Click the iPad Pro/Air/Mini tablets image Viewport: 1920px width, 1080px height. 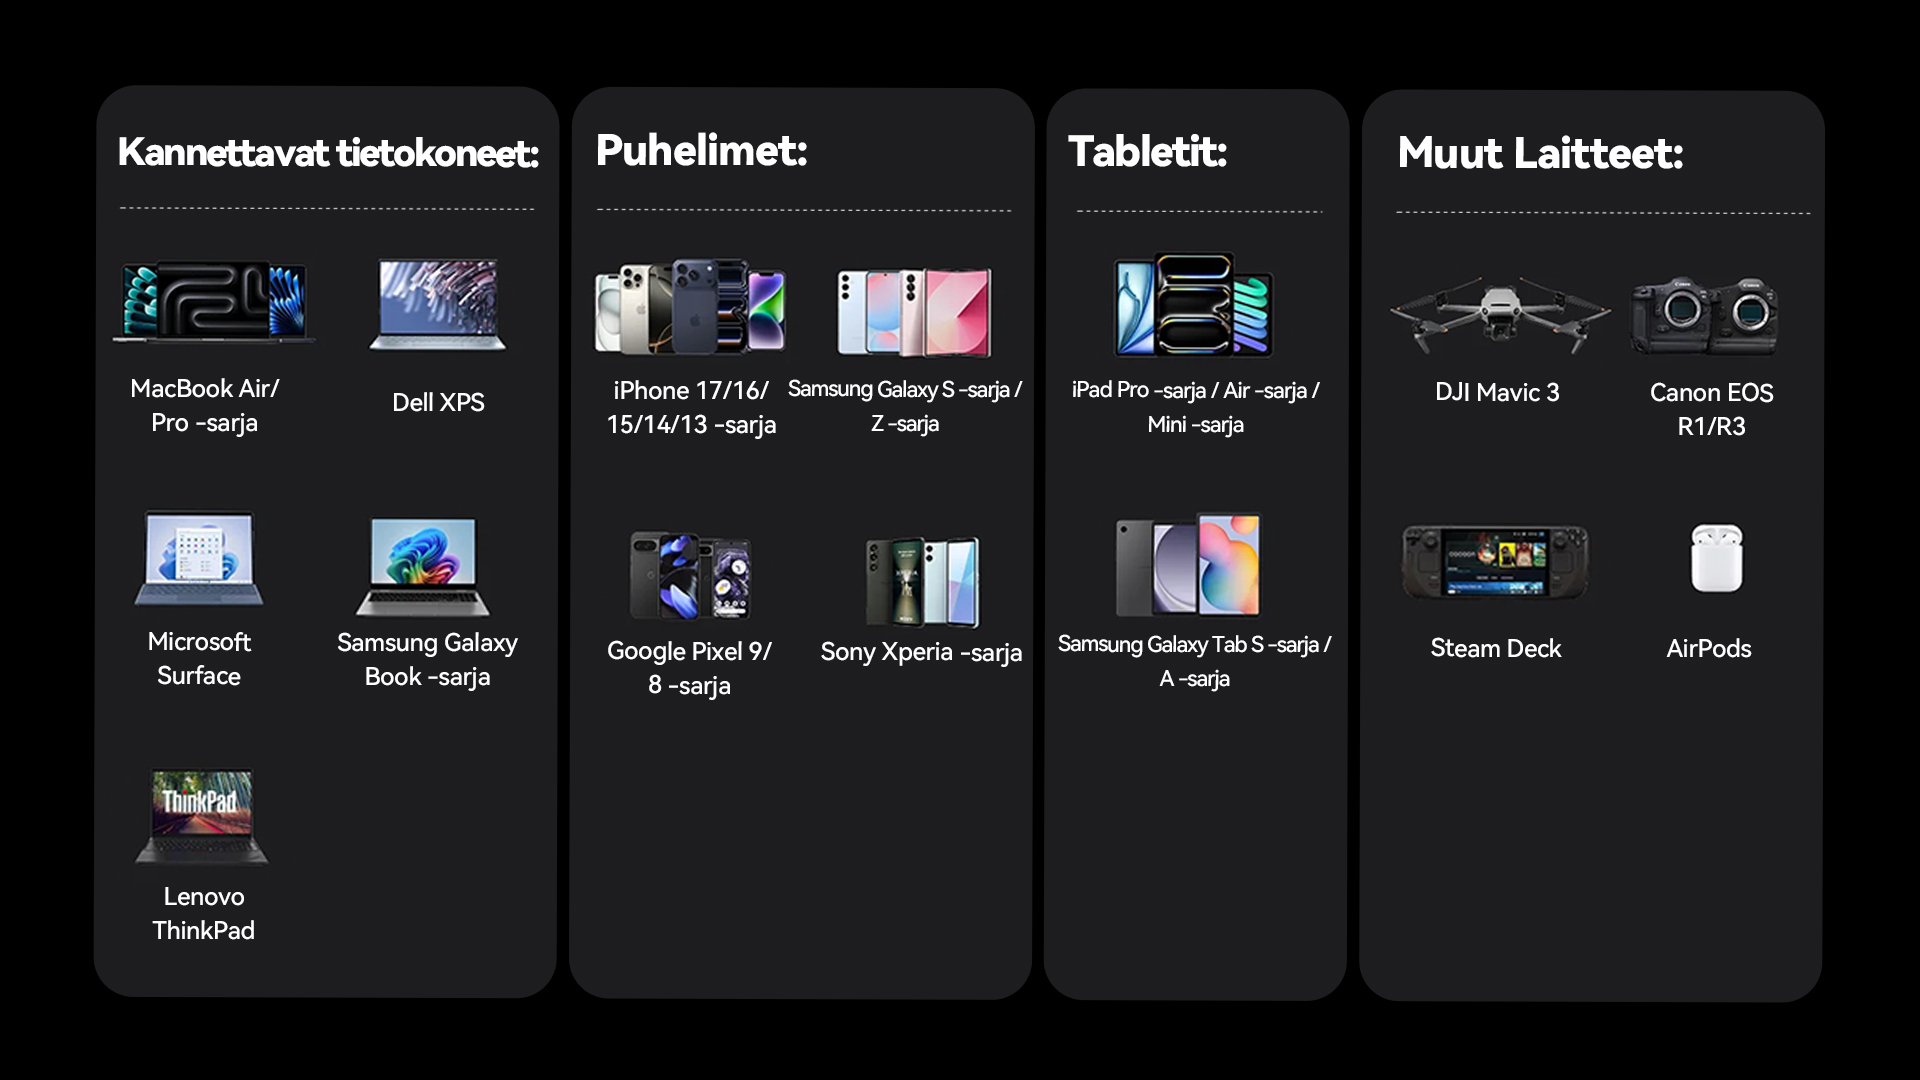(1194, 305)
